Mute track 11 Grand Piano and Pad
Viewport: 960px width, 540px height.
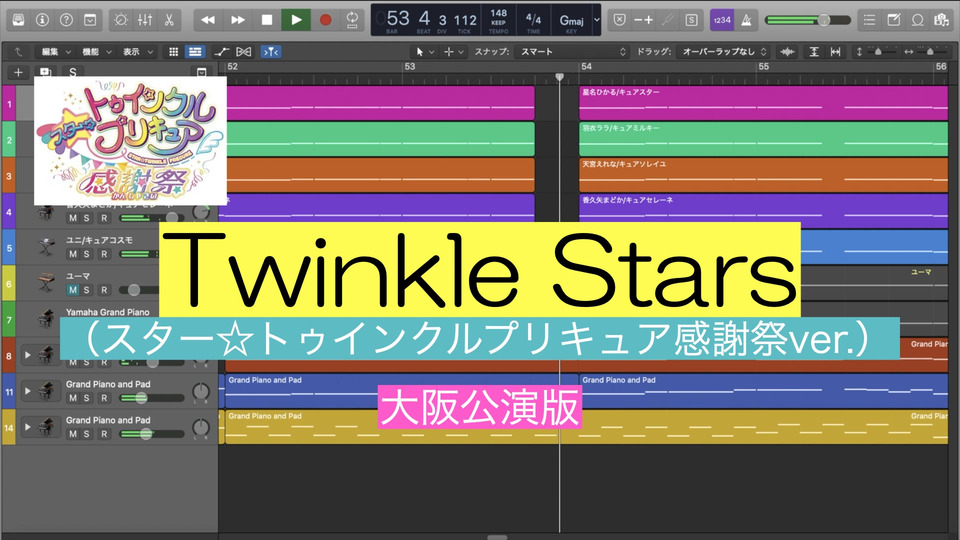pyautogui.click(x=73, y=398)
